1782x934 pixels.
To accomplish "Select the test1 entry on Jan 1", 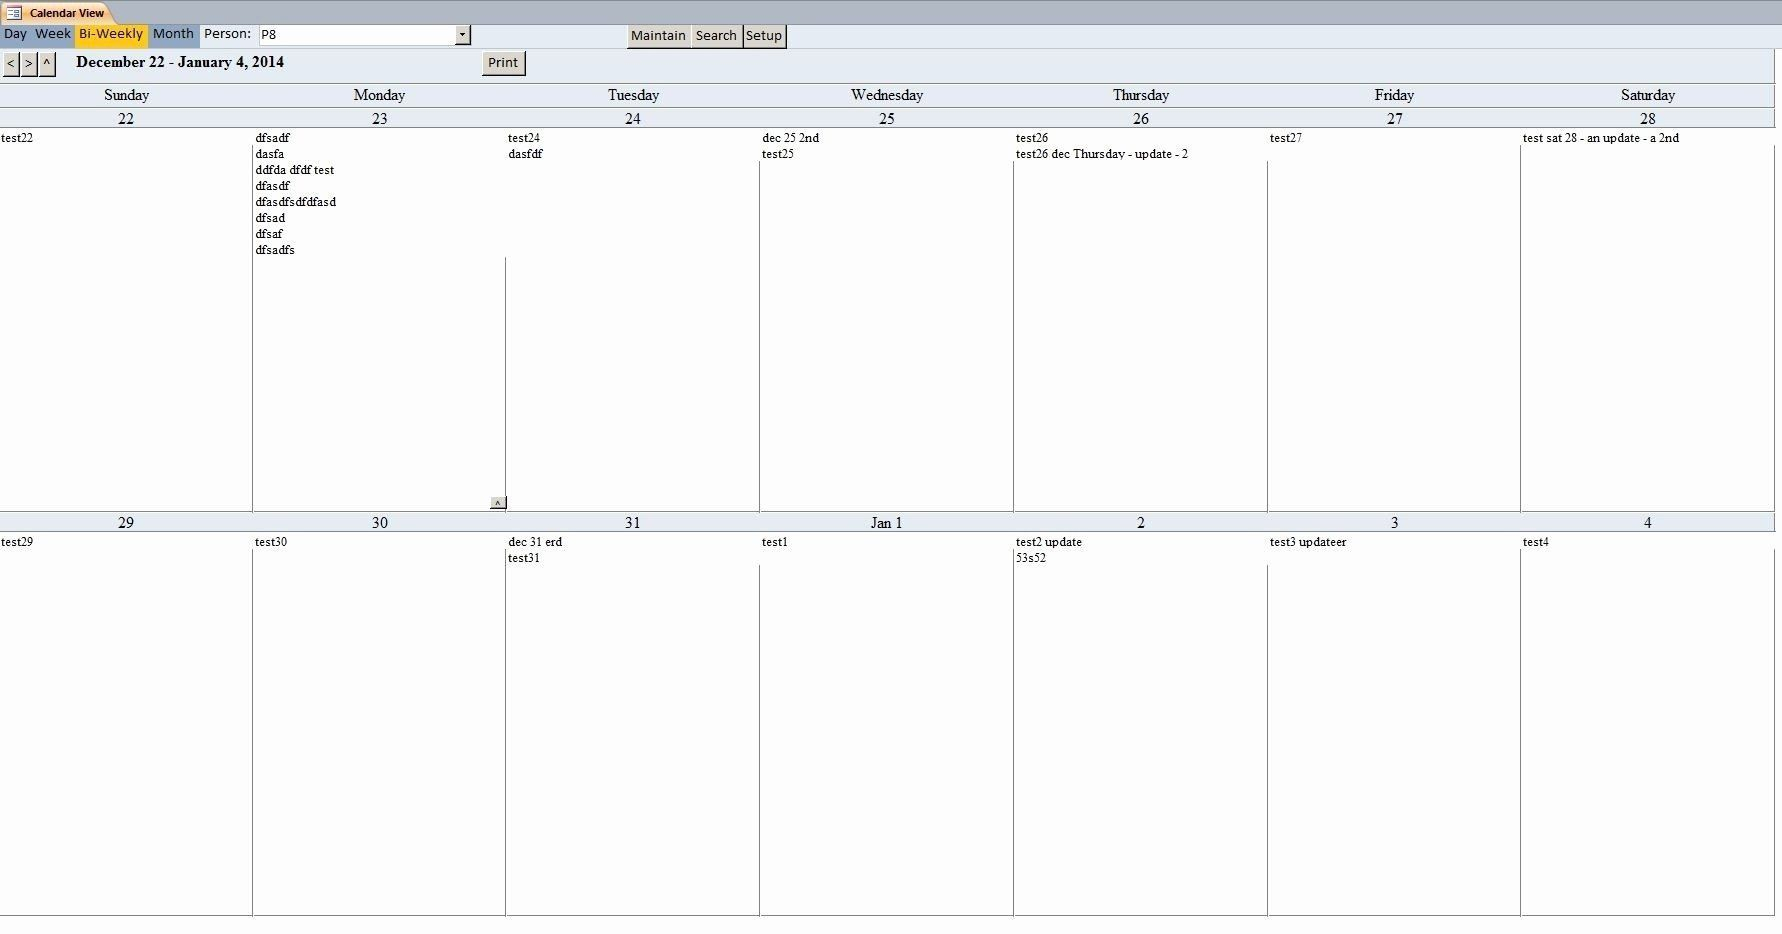I will [775, 542].
